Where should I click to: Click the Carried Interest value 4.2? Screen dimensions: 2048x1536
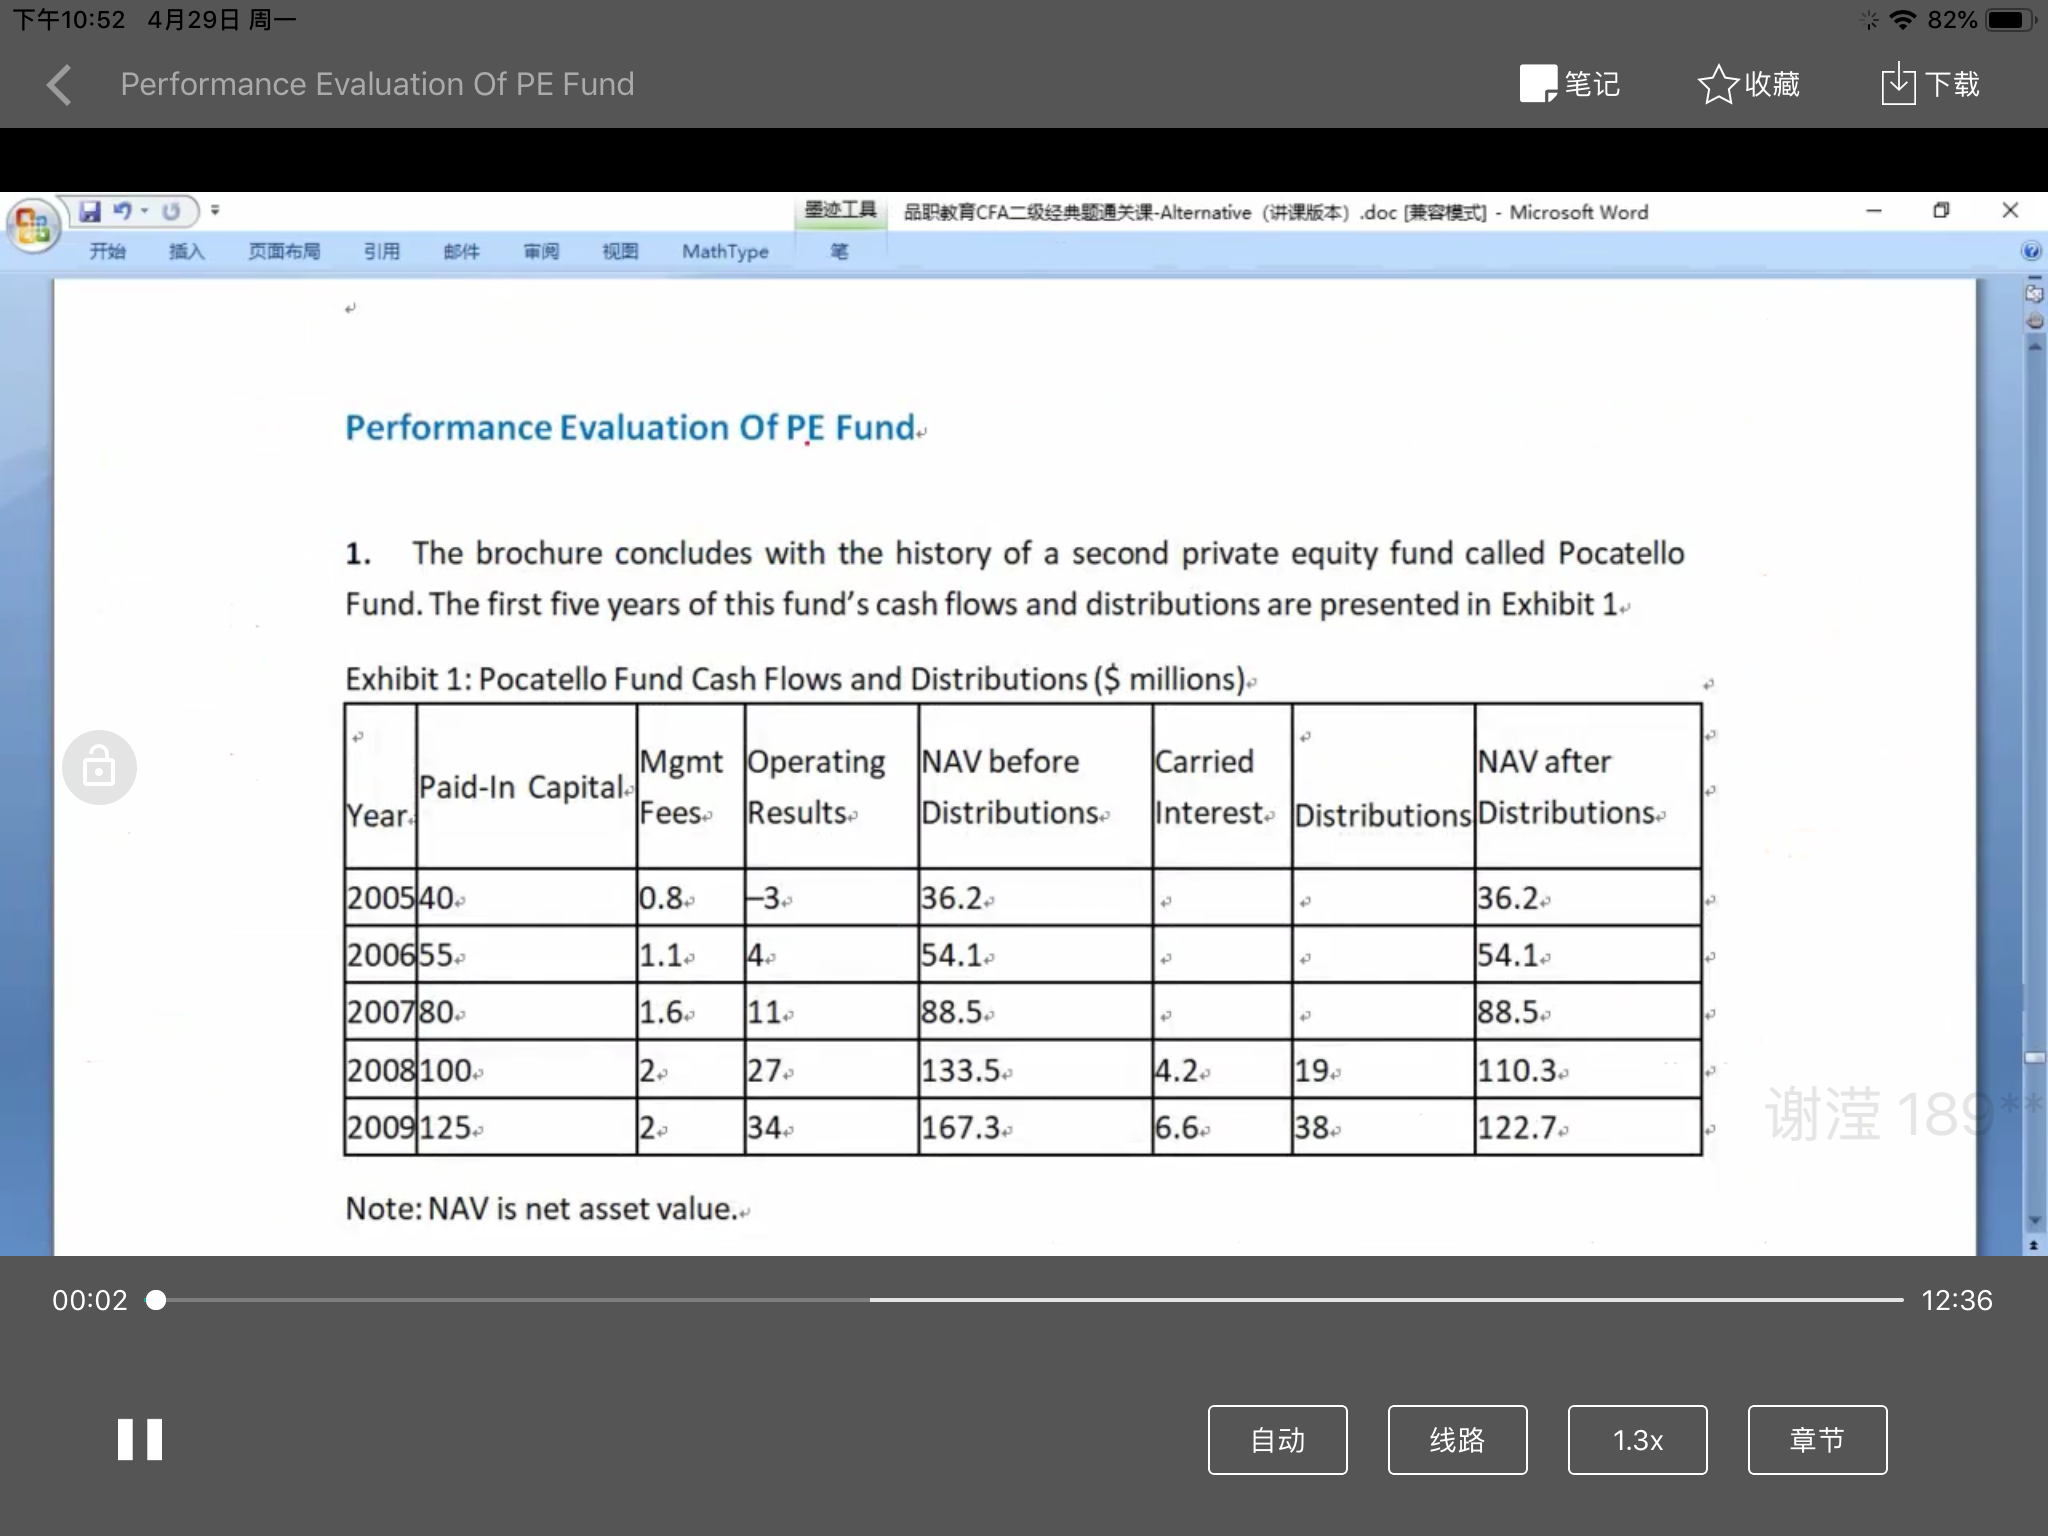click(x=1176, y=1070)
